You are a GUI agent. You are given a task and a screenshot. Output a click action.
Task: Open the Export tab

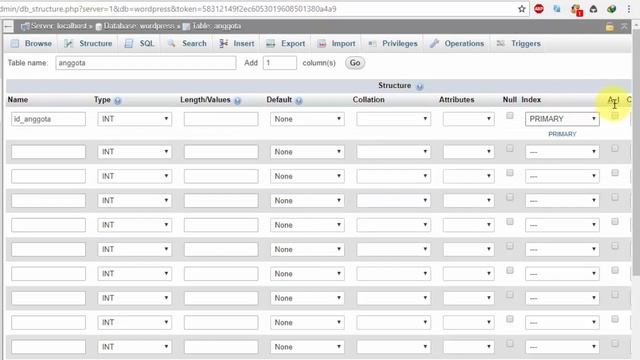coord(286,43)
